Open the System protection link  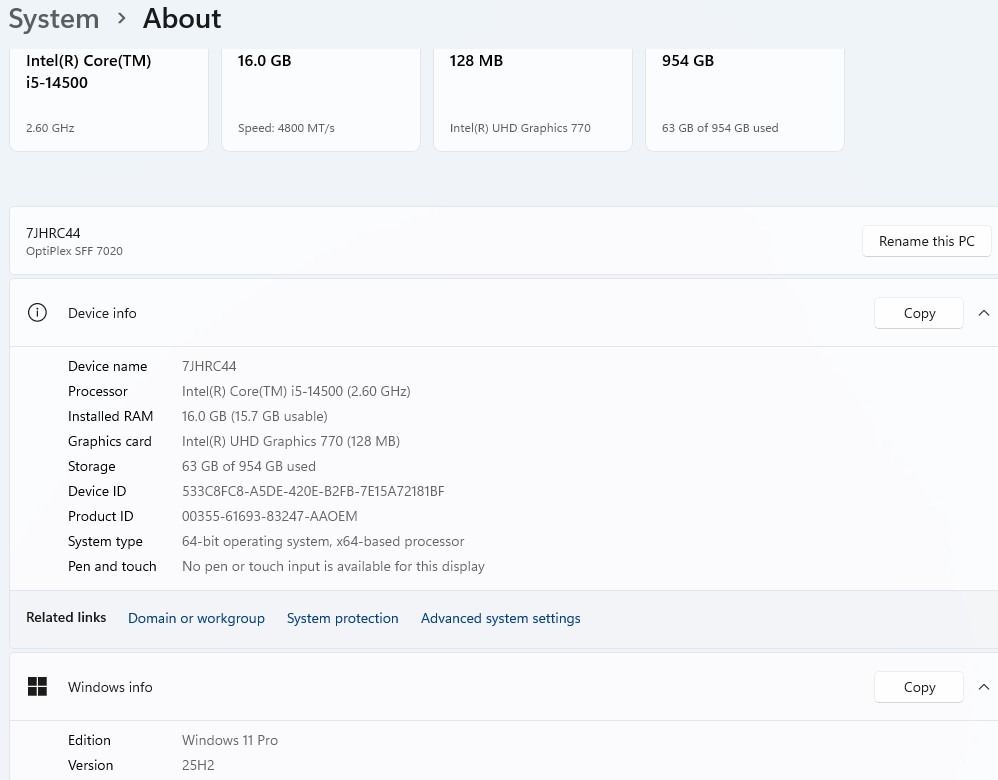(x=342, y=618)
